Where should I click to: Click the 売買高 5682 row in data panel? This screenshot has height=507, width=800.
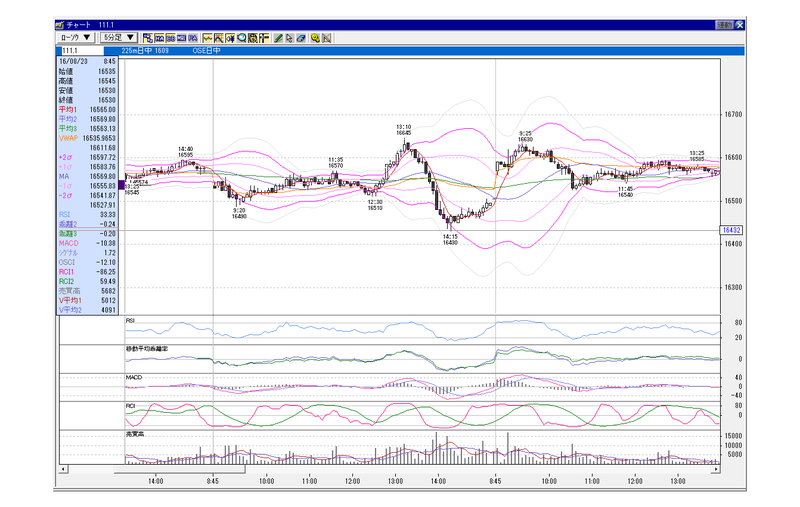pyautogui.click(x=87, y=291)
